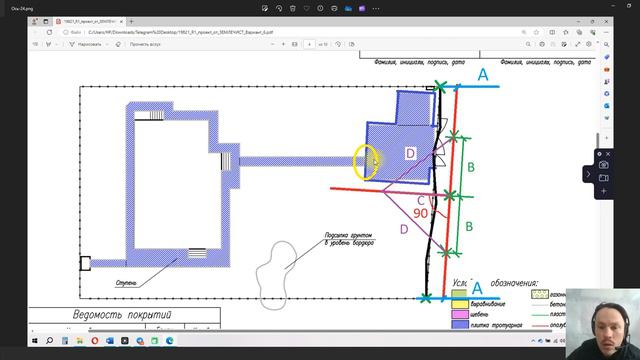Close the screen capture widget
Screen dimensions: 640x360
tap(608, 154)
